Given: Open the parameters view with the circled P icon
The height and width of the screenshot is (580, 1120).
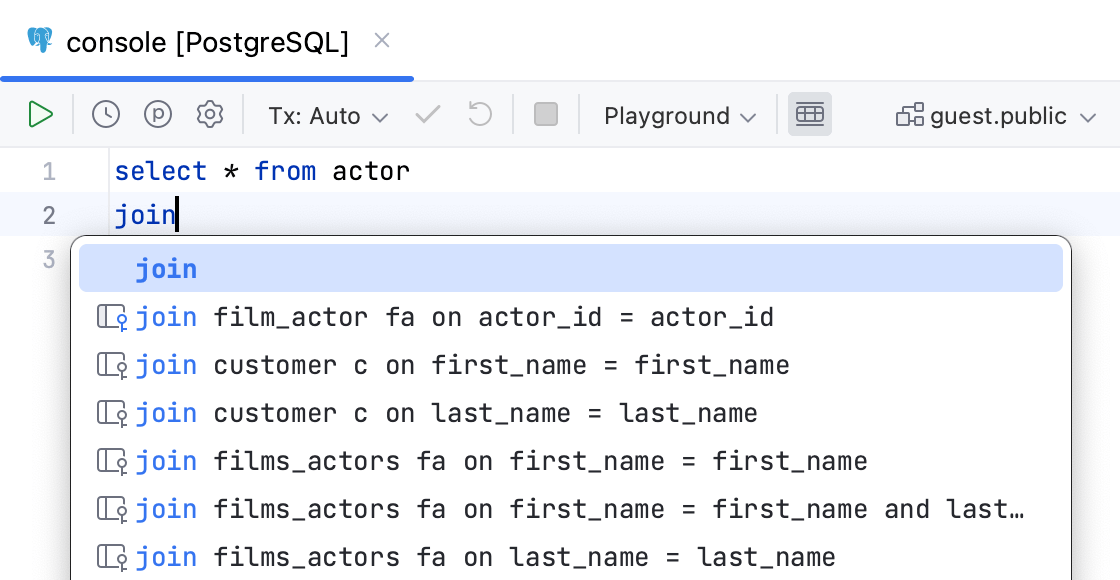Looking at the screenshot, I should click(x=157, y=114).
